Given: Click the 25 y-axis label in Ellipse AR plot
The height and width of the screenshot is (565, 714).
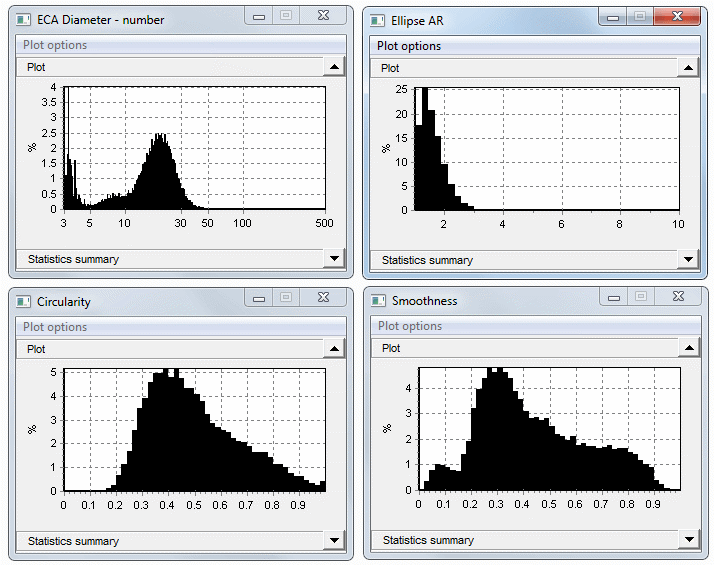Looking at the screenshot, I should [402, 89].
